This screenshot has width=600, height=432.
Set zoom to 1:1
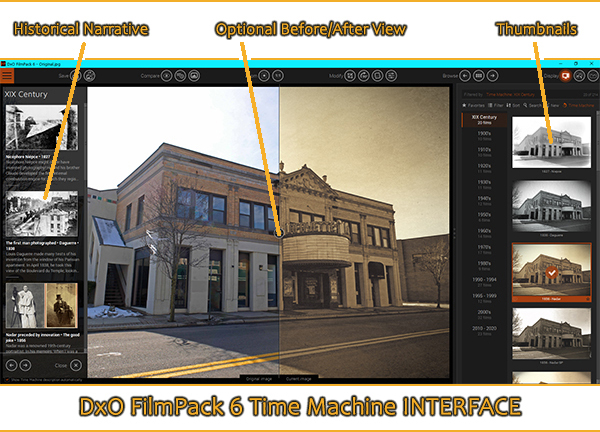[278, 76]
